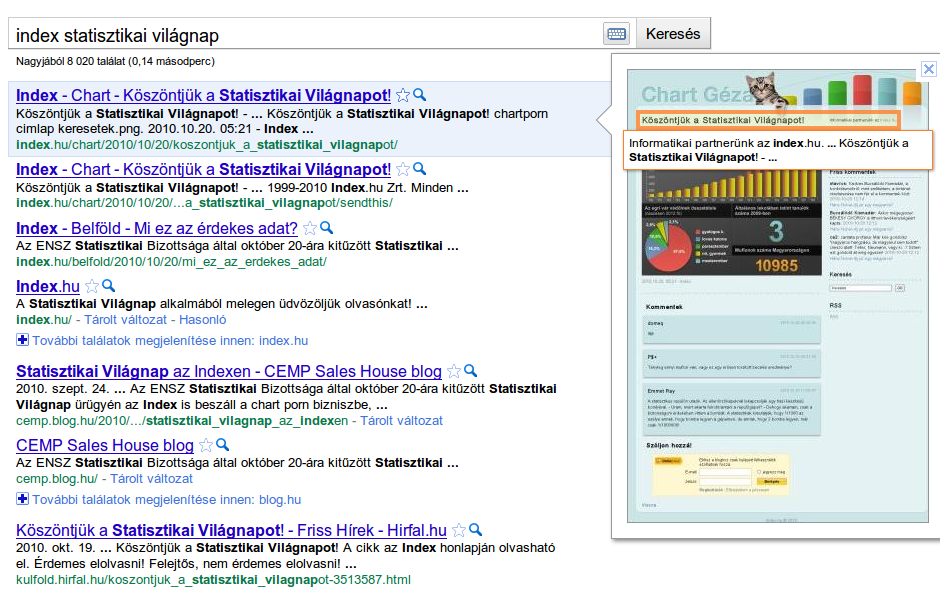Star the Index.hu result
940x597 pixels.
(92, 287)
